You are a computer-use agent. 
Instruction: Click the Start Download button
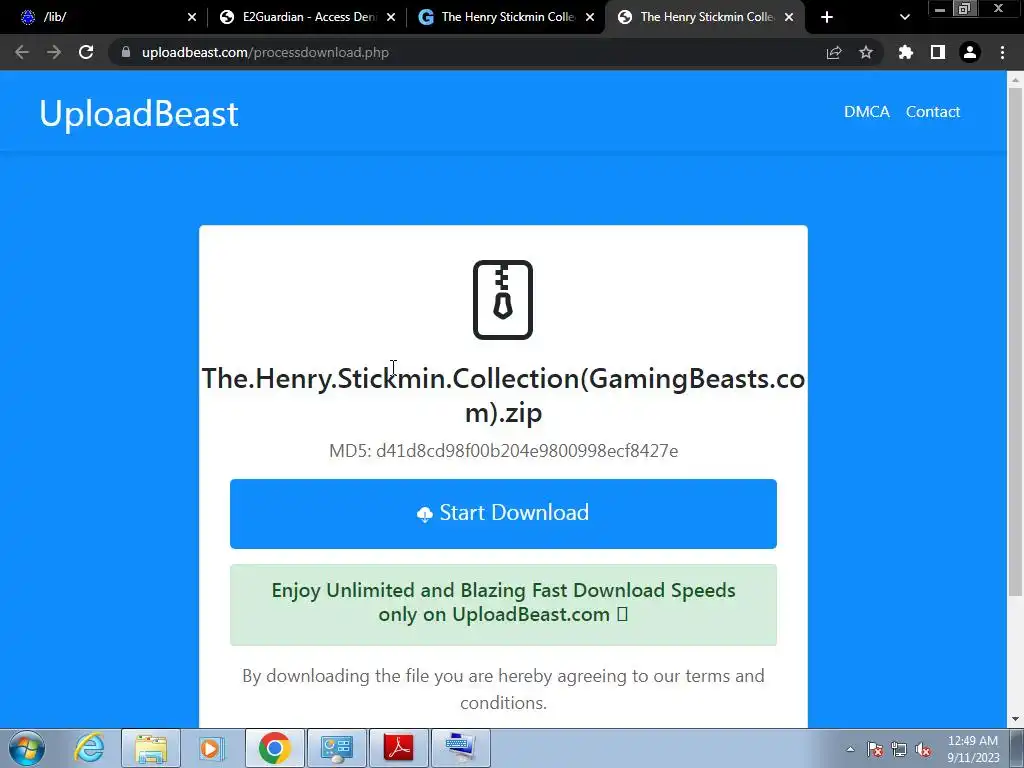pyautogui.click(x=503, y=513)
